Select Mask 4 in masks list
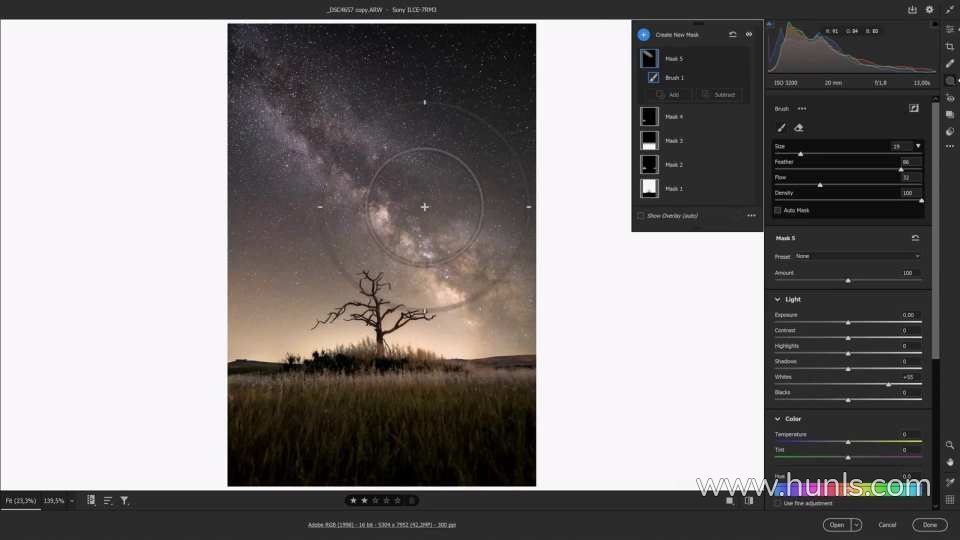The height and width of the screenshot is (540, 960). click(x=674, y=117)
